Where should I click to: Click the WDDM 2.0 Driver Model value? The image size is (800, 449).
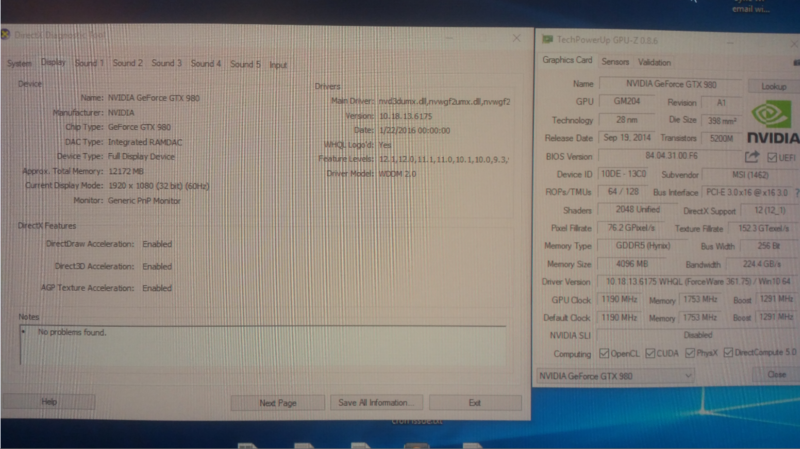pyautogui.click(x=397, y=174)
